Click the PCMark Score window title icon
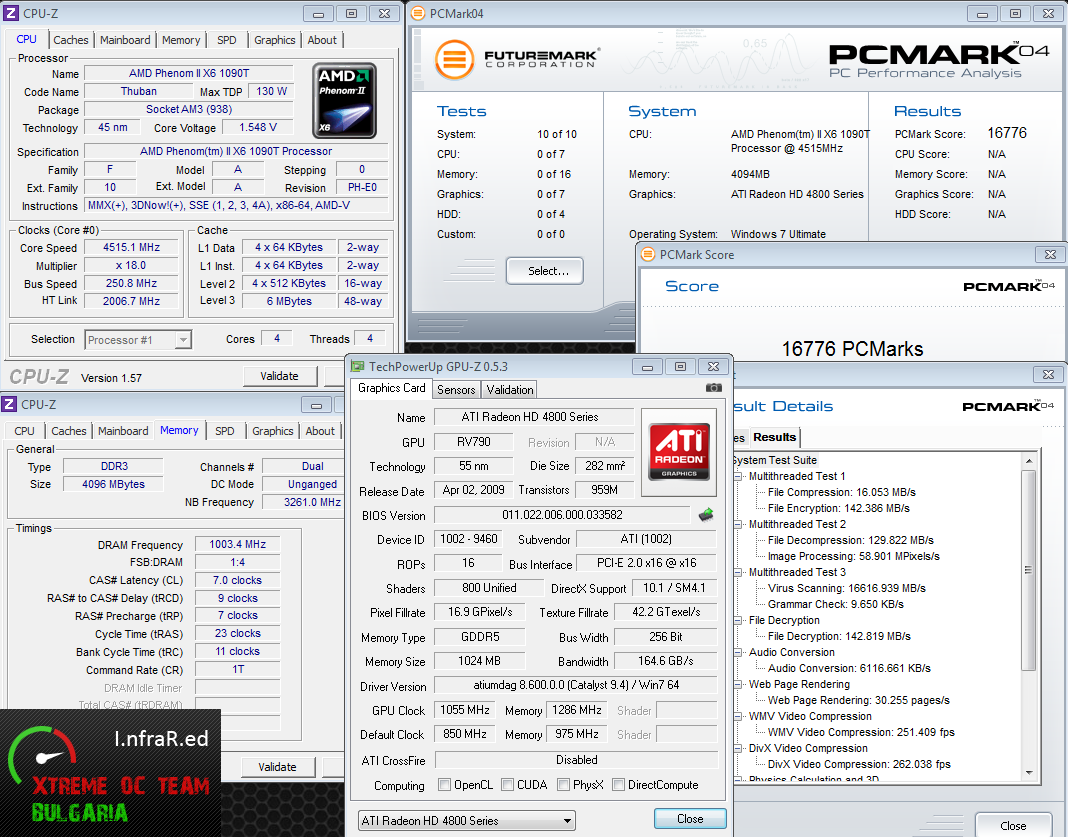Viewport: 1068px width, 837px height. [x=648, y=254]
